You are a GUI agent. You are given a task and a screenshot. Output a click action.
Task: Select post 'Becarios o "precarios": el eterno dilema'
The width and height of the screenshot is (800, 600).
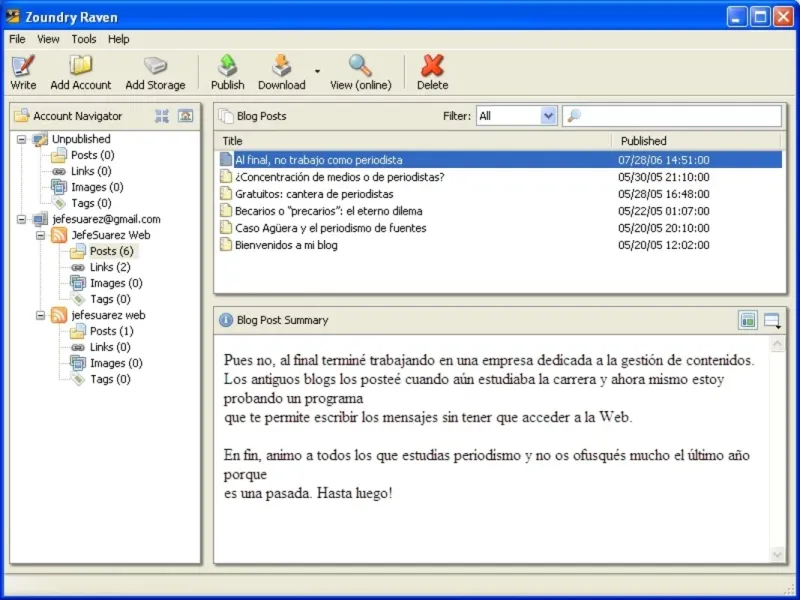(329, 211)
